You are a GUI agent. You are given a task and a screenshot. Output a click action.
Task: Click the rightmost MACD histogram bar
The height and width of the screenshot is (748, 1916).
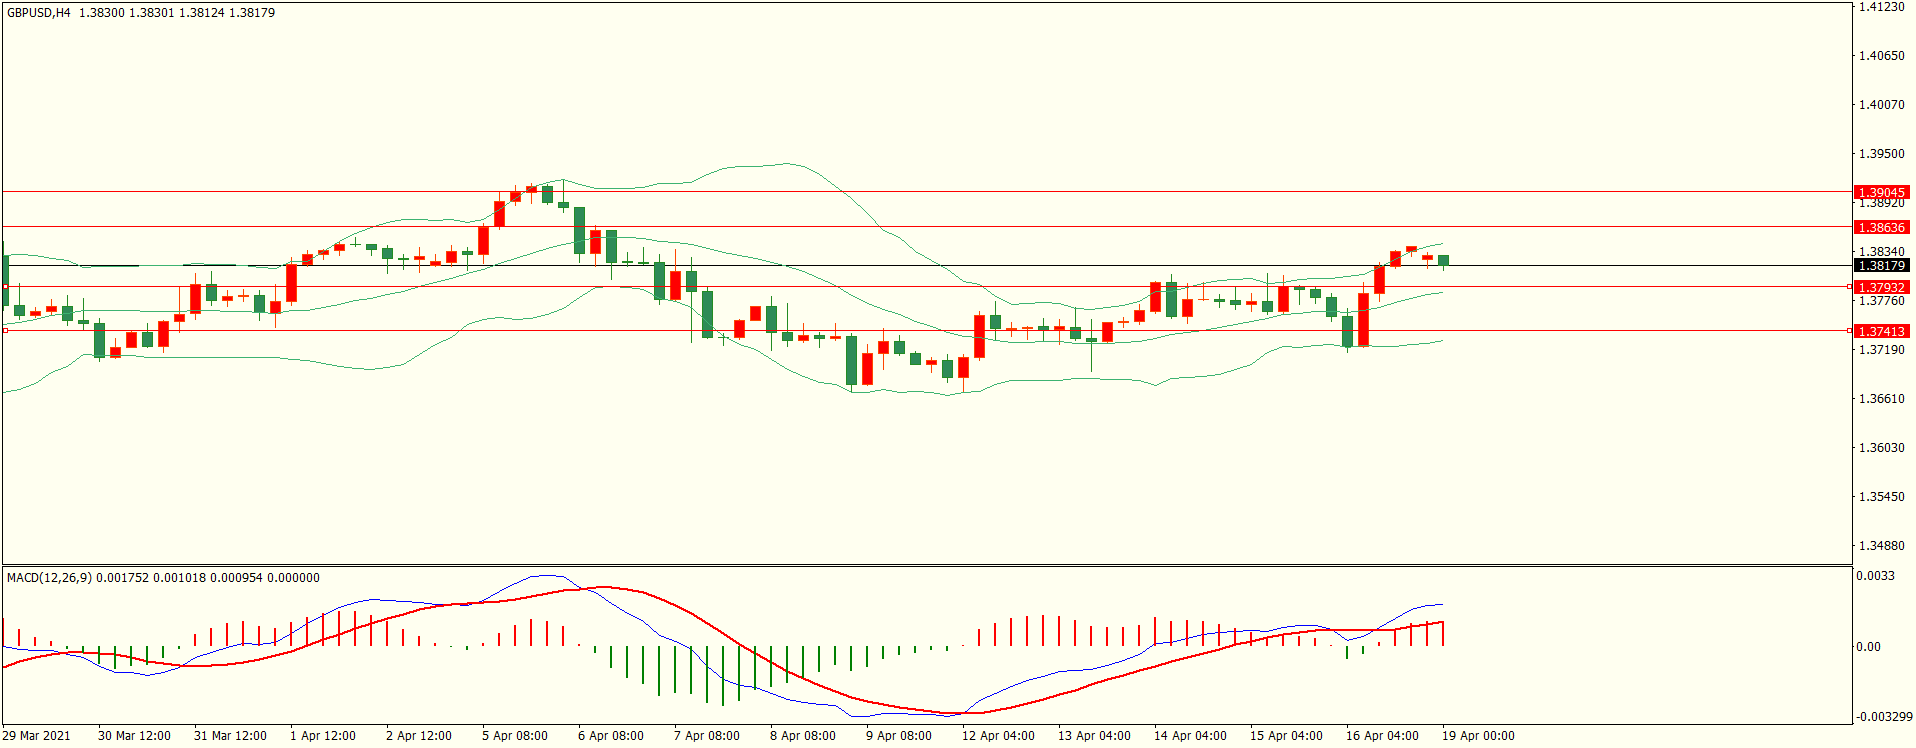click(x=1443, y=633)
